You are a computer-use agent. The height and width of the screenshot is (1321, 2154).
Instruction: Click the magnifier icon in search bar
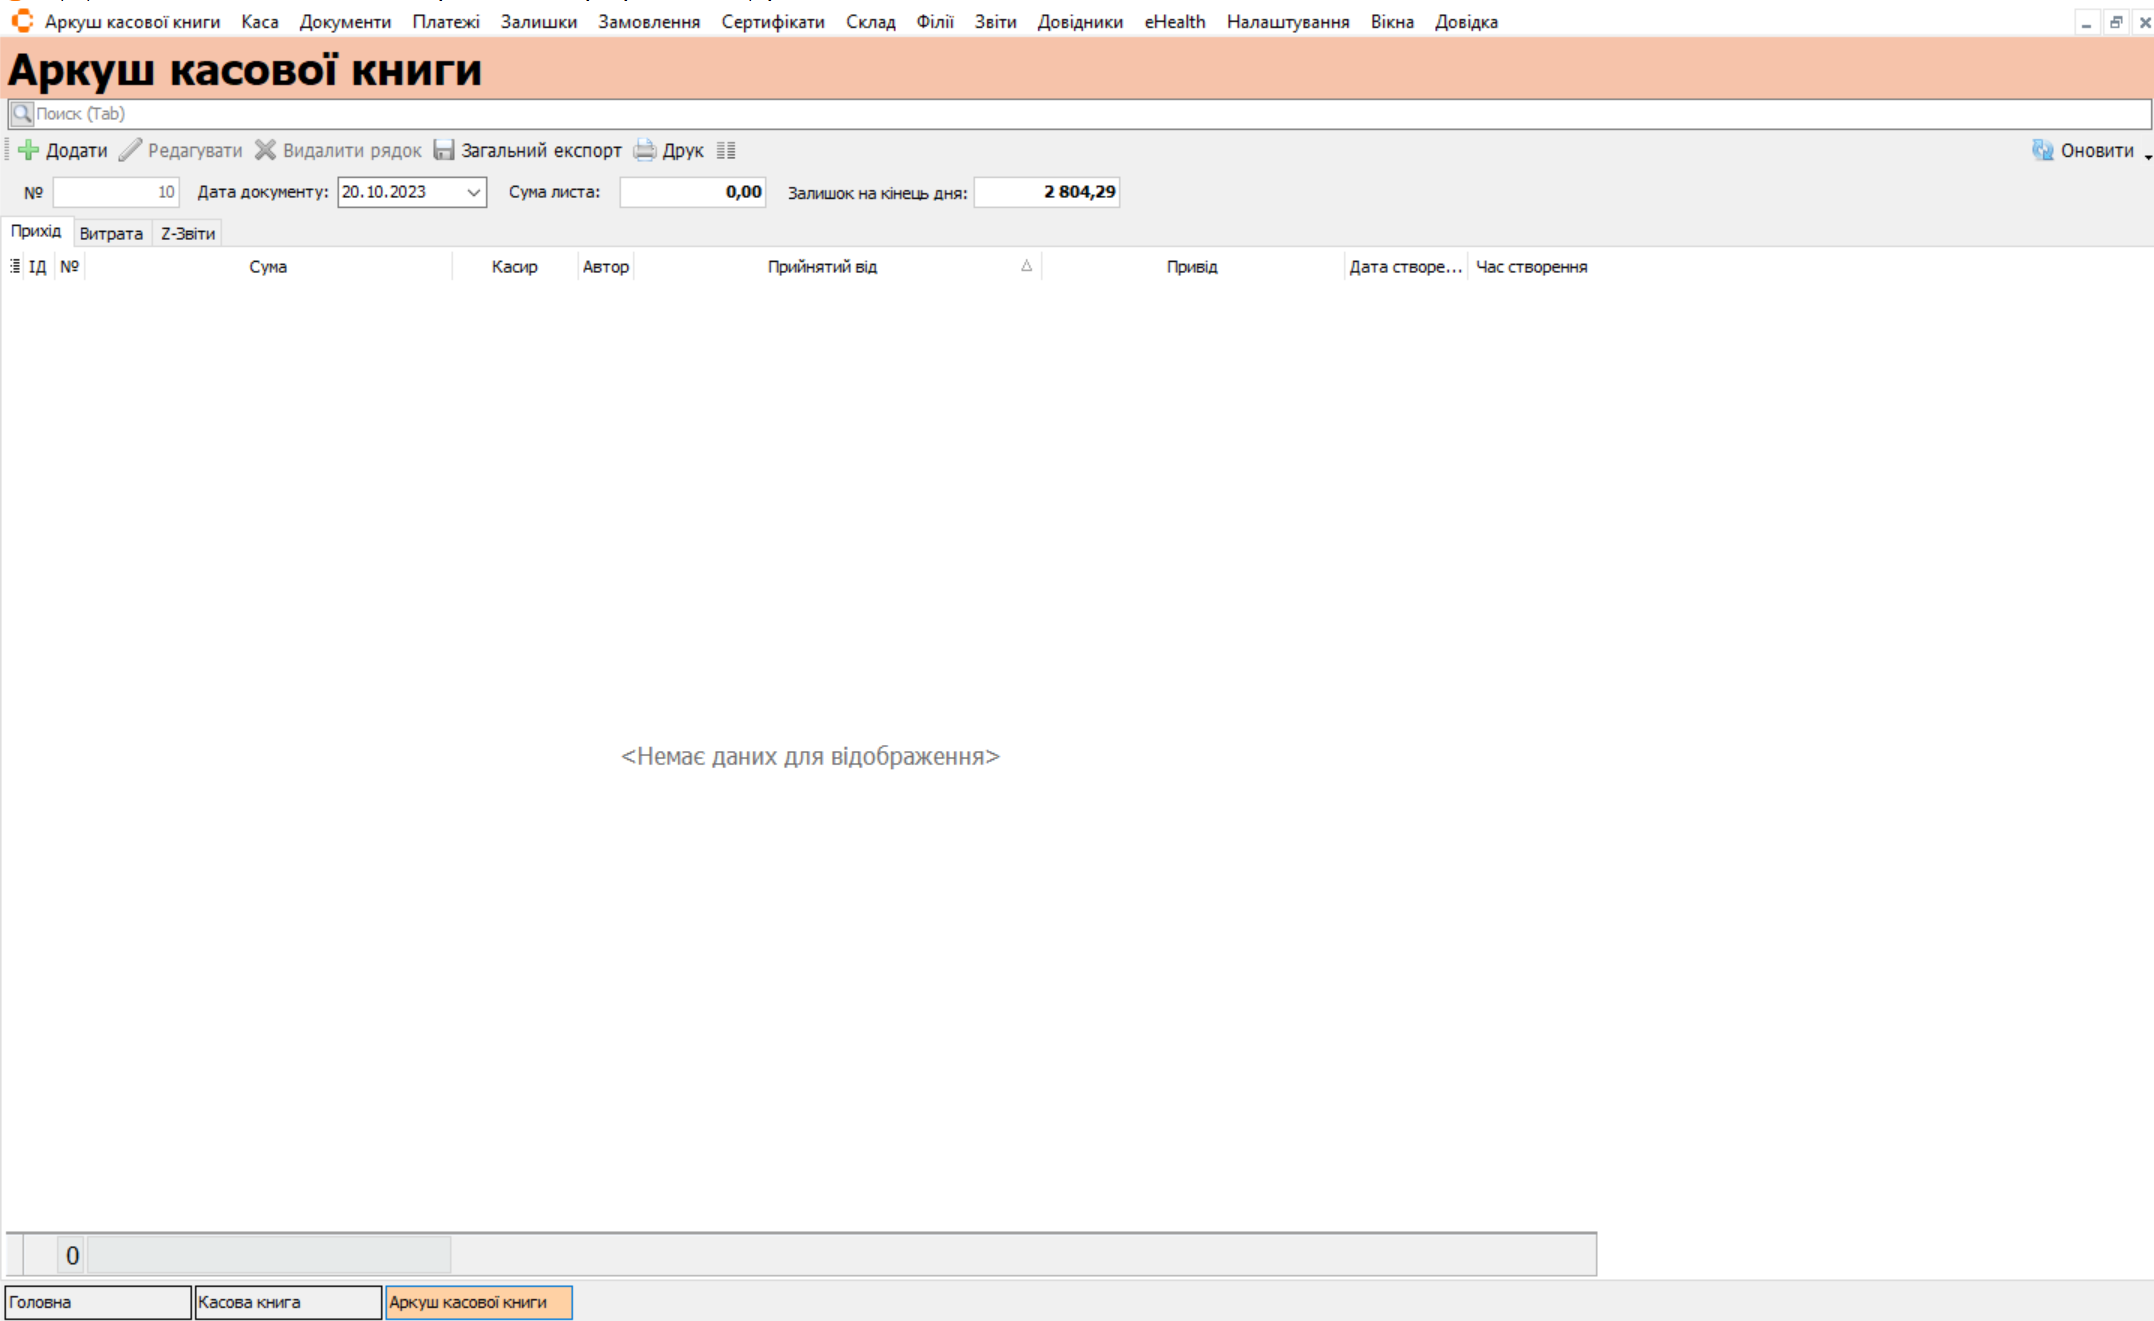pos(21,113)
